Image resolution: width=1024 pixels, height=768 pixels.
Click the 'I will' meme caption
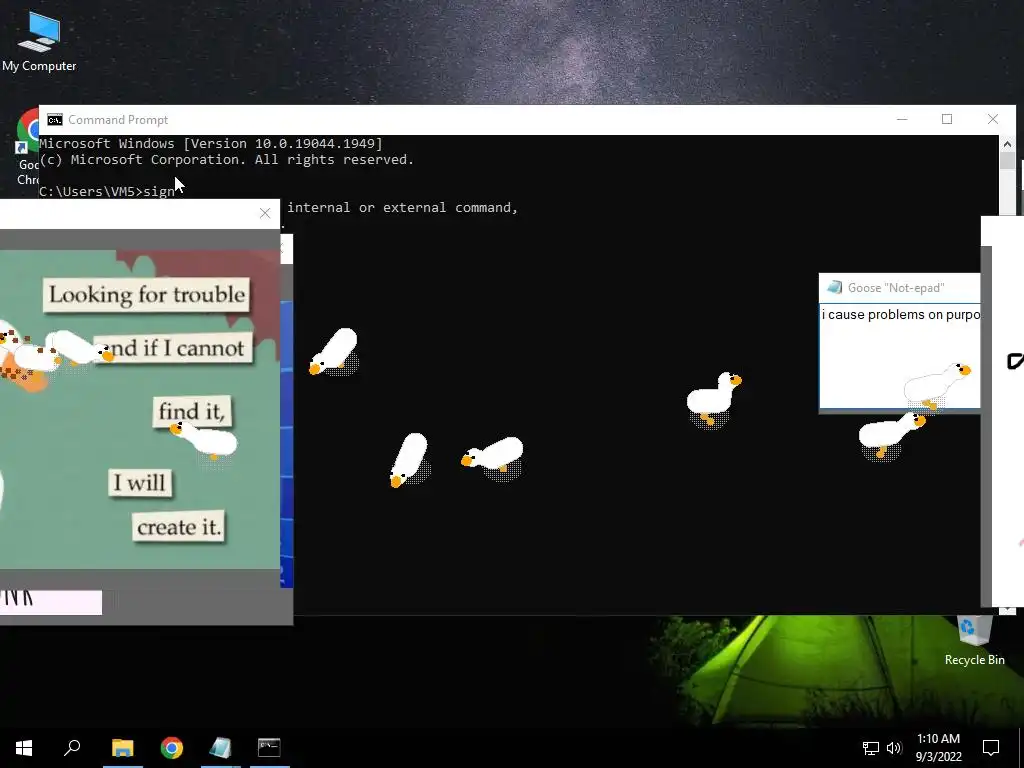[x=140, y=483]
